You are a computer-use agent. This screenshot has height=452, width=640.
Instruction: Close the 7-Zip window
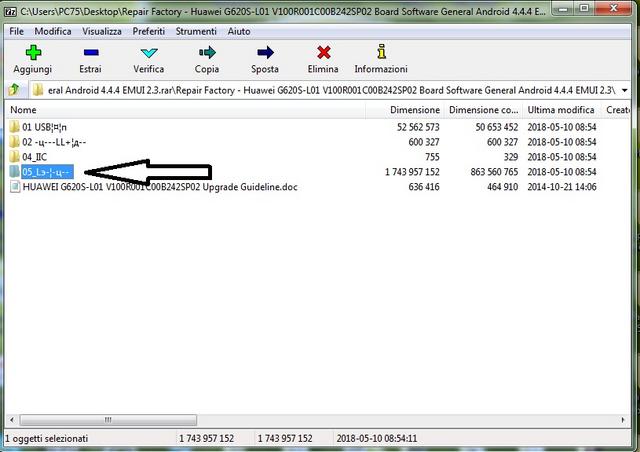click(613, 8)
